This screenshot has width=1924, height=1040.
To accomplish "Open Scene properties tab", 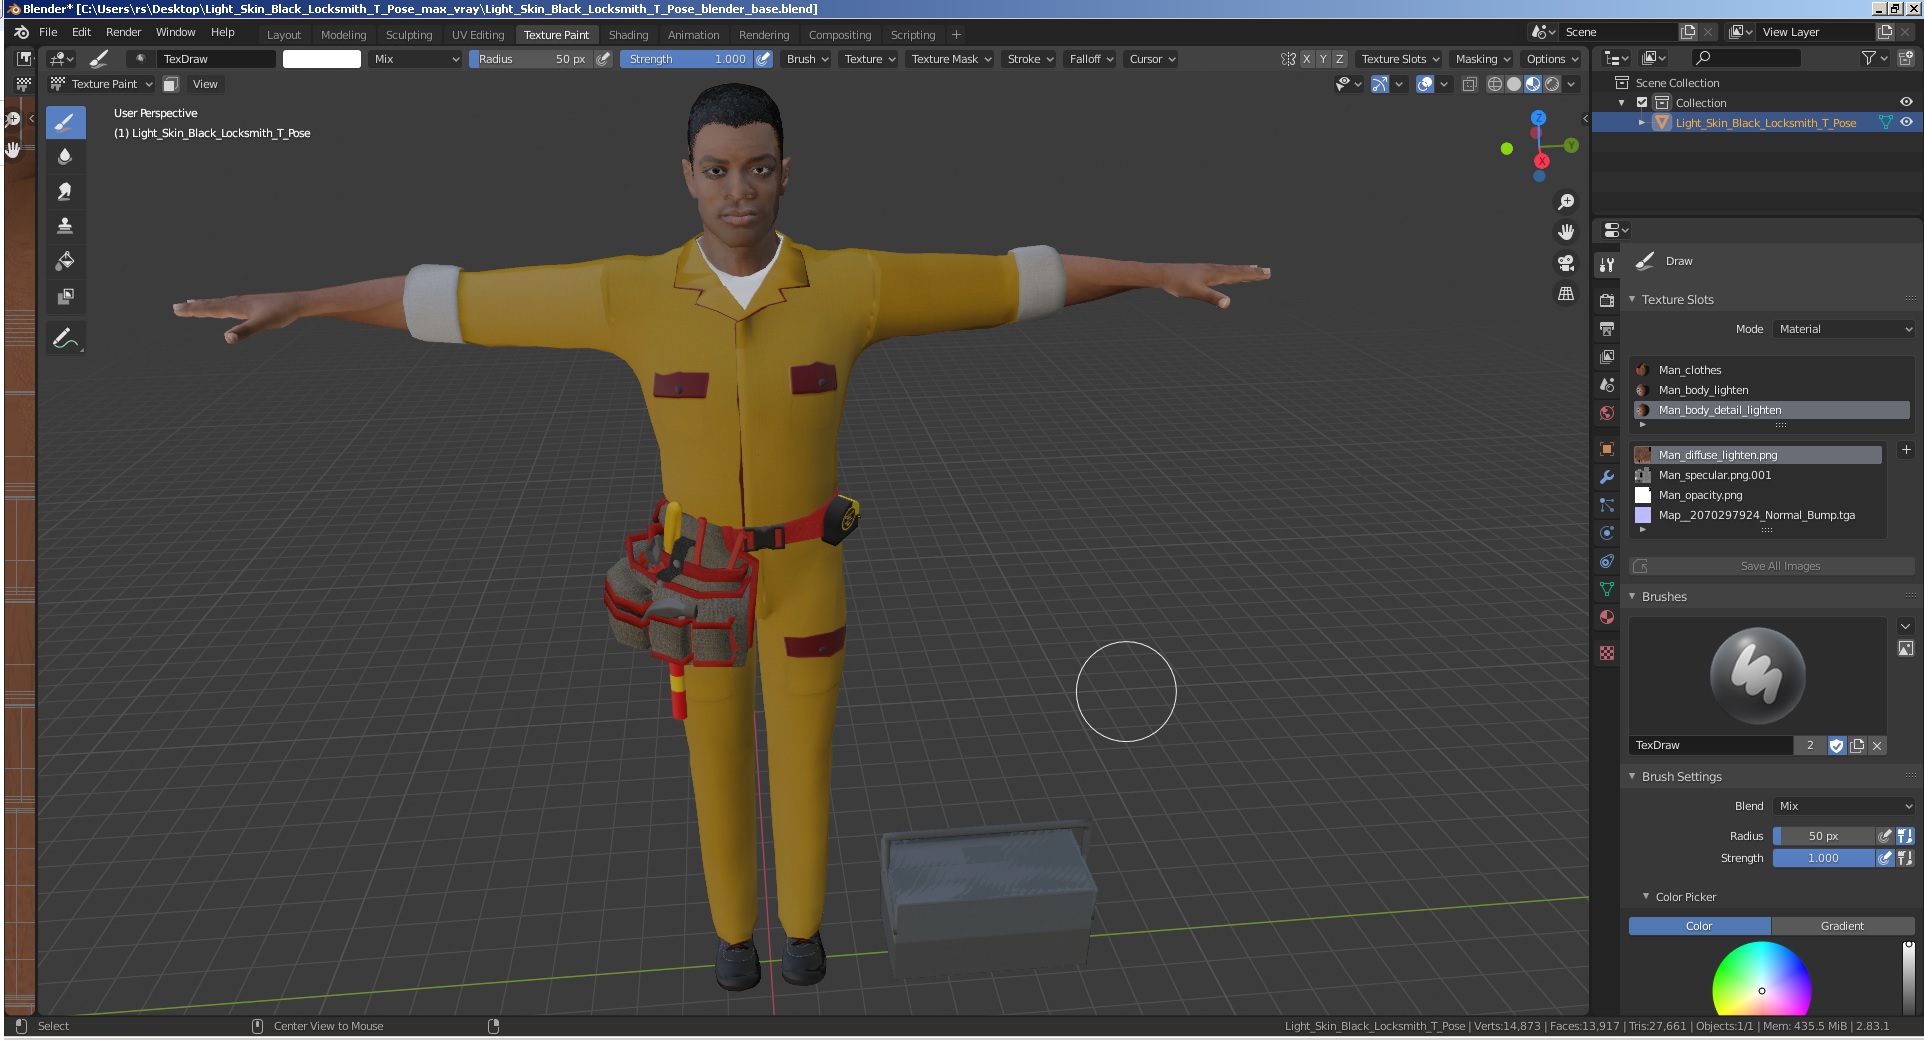I will (1607, 385).
